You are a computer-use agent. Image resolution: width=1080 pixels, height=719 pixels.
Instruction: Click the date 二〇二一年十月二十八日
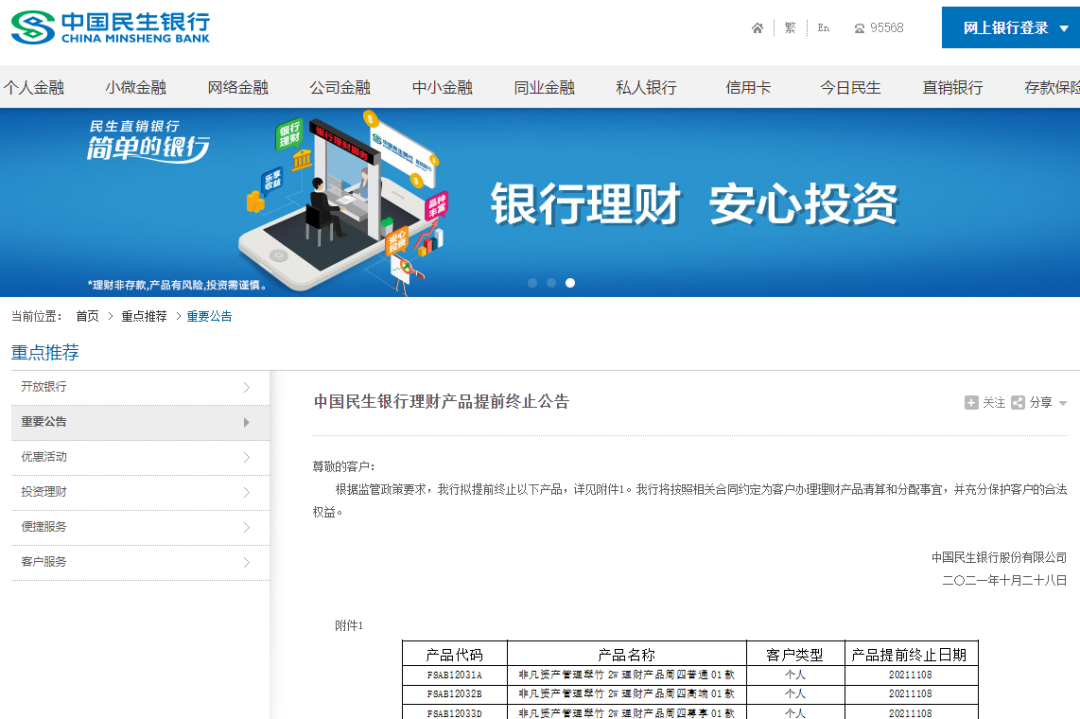(x=1004, y=580)
